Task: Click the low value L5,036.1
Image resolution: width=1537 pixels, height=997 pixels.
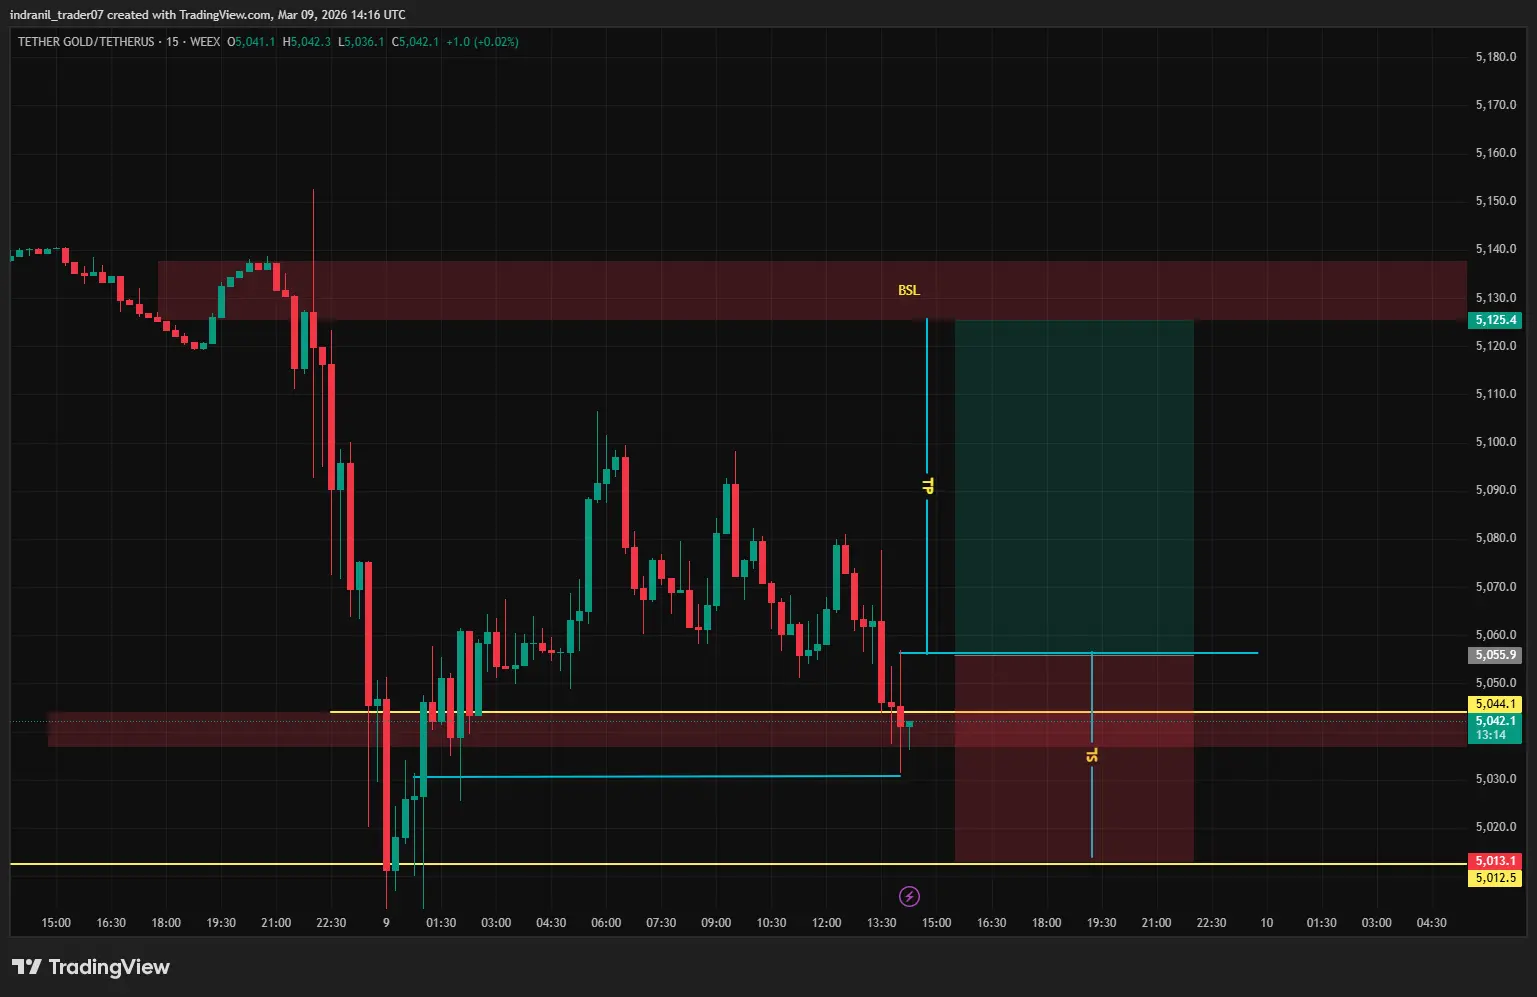Action: pyautogui.click(x=361, y=42)
